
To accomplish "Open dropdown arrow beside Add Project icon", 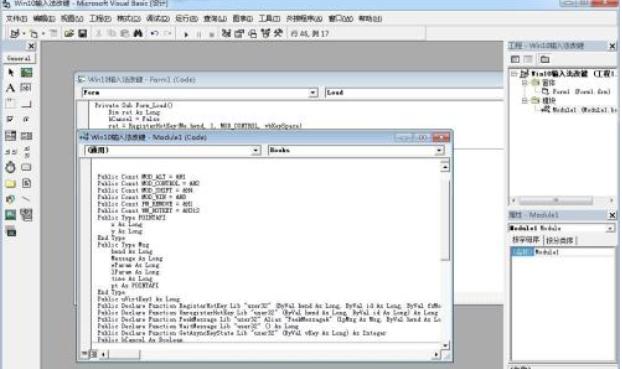I will tap(23, 34).
